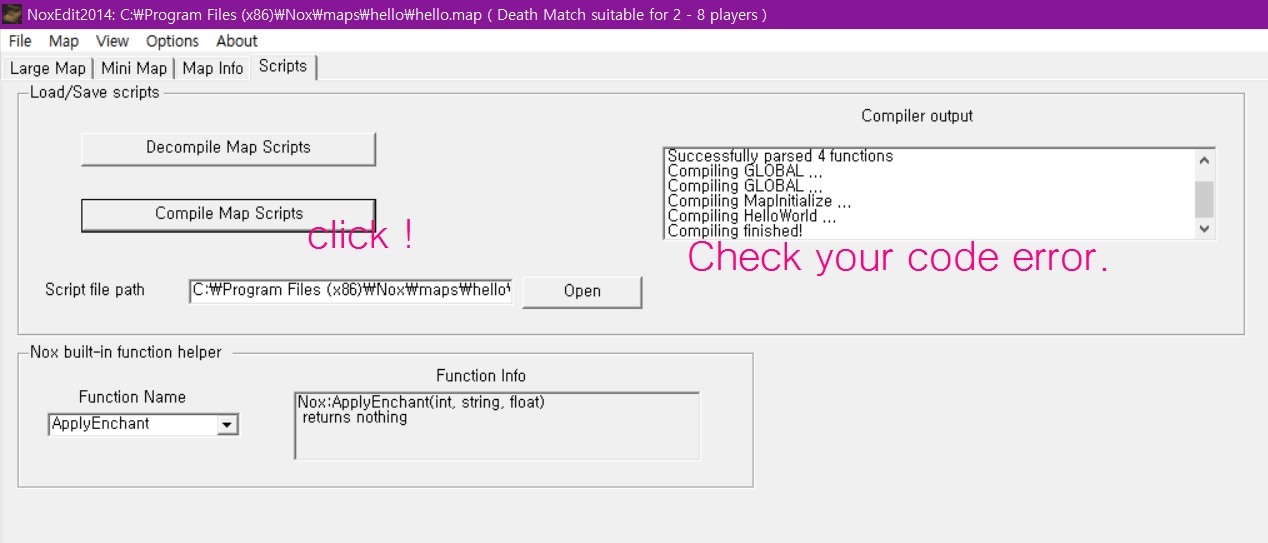Click 'returns nothing' in Function Info
The width and height of the screenshot is (1268, 543).
[355, 417]
